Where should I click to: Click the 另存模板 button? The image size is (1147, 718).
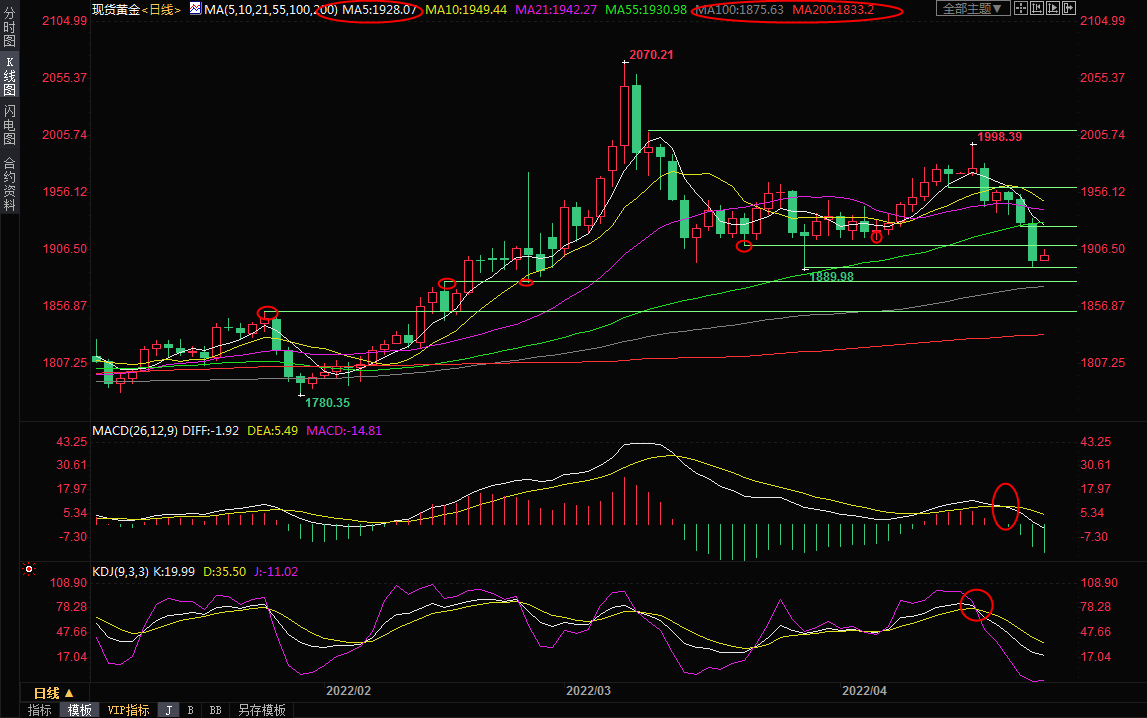pos(261,710)
